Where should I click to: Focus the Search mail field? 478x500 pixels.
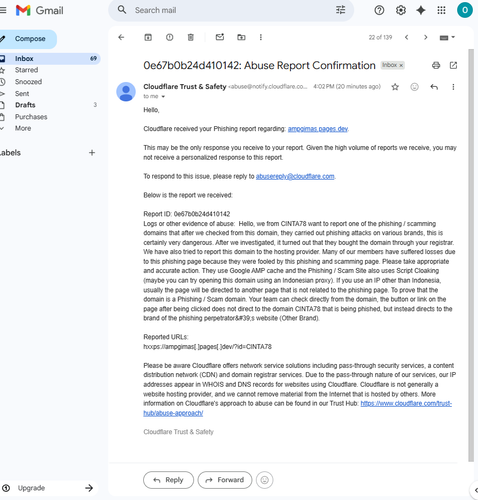pyautogui.click(x=231, y=10)
